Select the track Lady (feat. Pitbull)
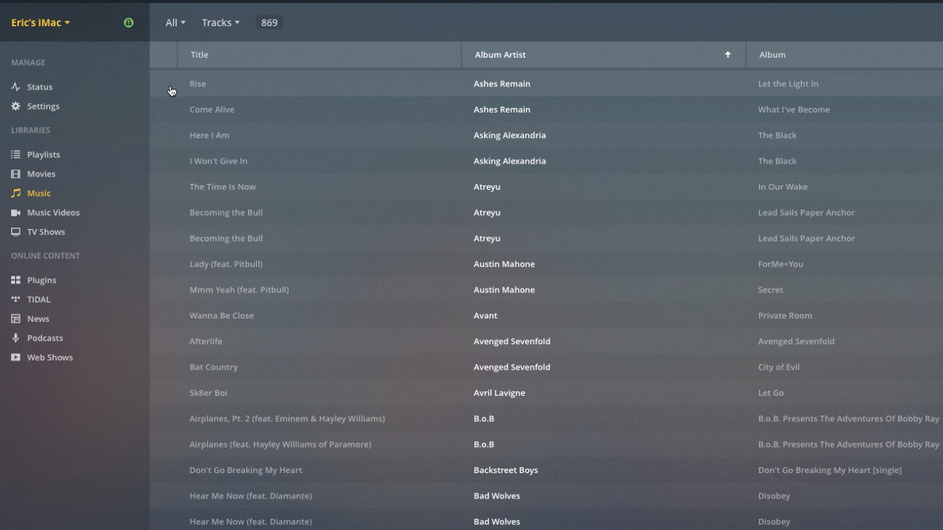The image size is (943, 530). 226,264
